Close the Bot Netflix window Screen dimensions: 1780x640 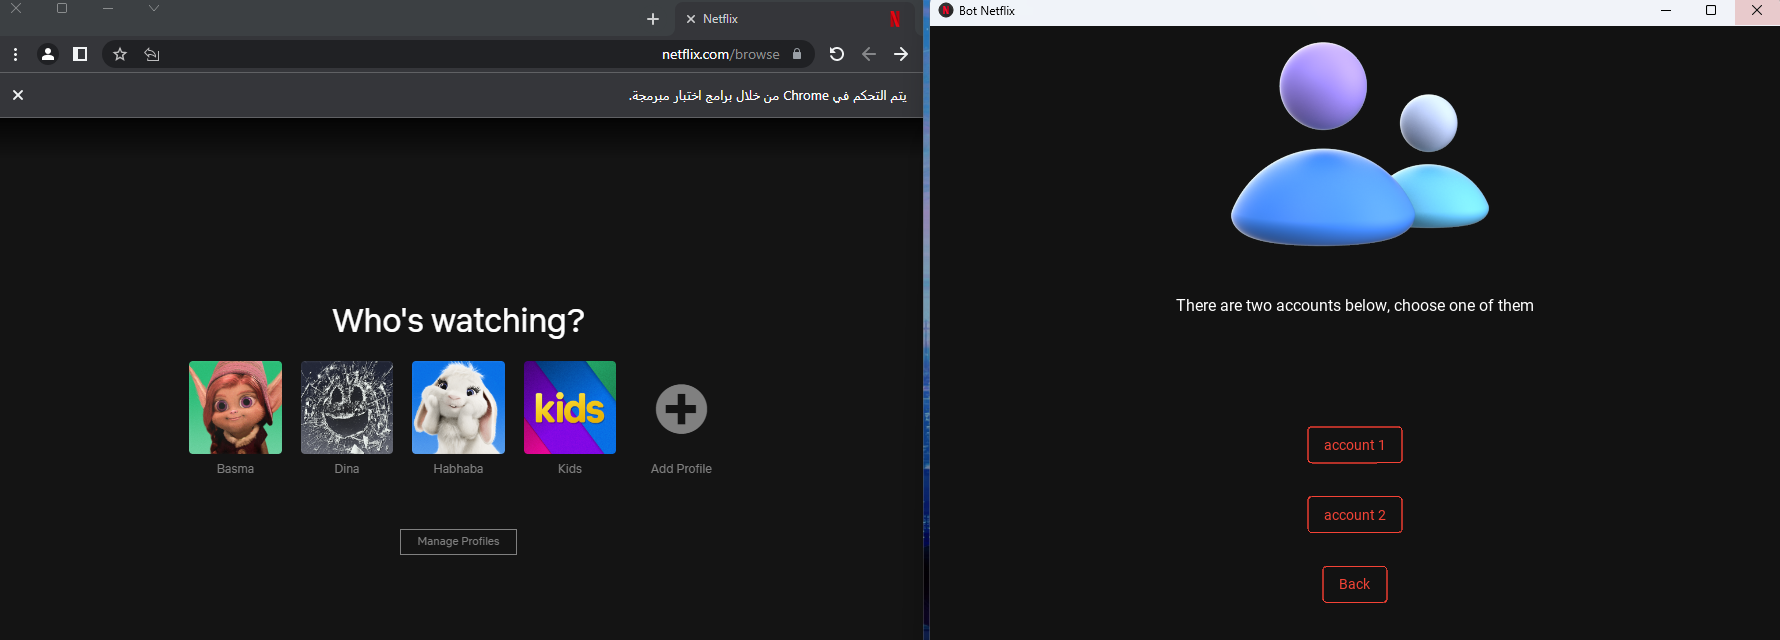click(x=1757, y=11)
